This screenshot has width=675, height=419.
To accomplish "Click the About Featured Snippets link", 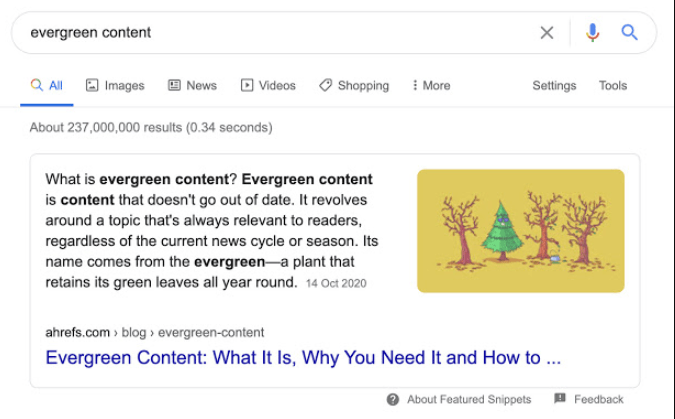I will (469, 399).
